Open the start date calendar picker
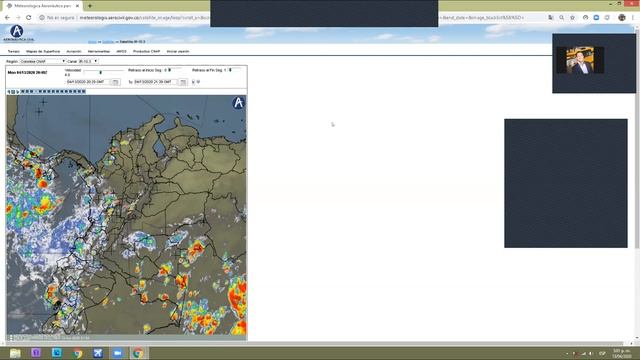Image resolution: width=640 pixels, height=360 pixels. (116, 82)
